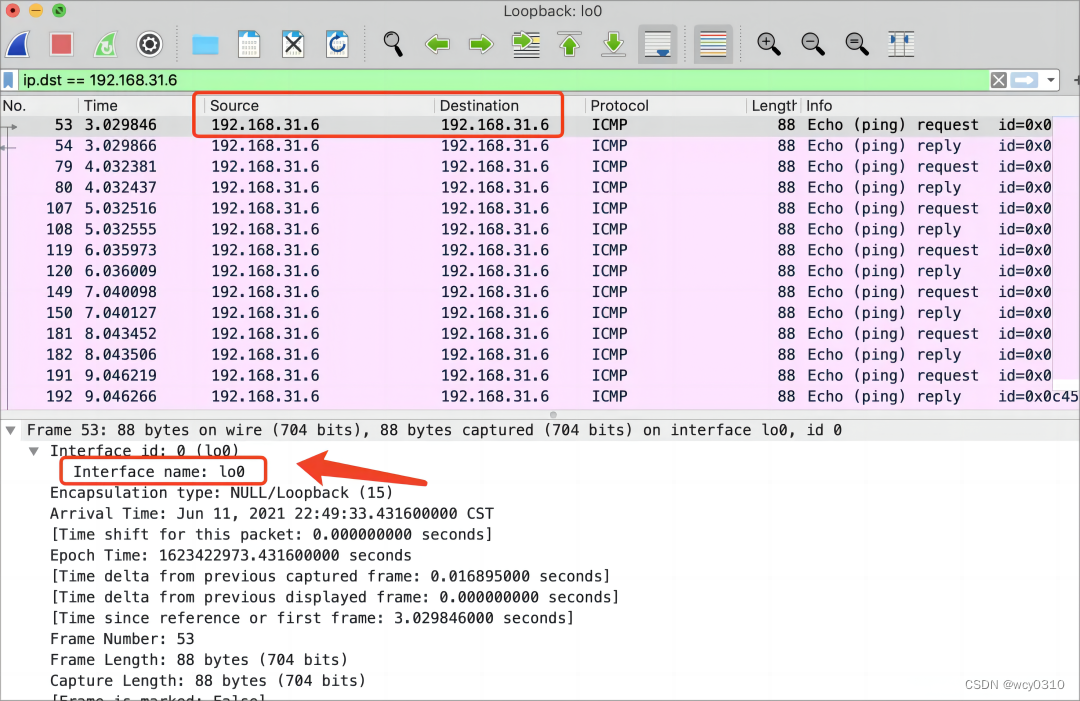This screenshot has height=701, width=1080.
Task: Toggle packet colorizing rules
Action: [713, 45]
